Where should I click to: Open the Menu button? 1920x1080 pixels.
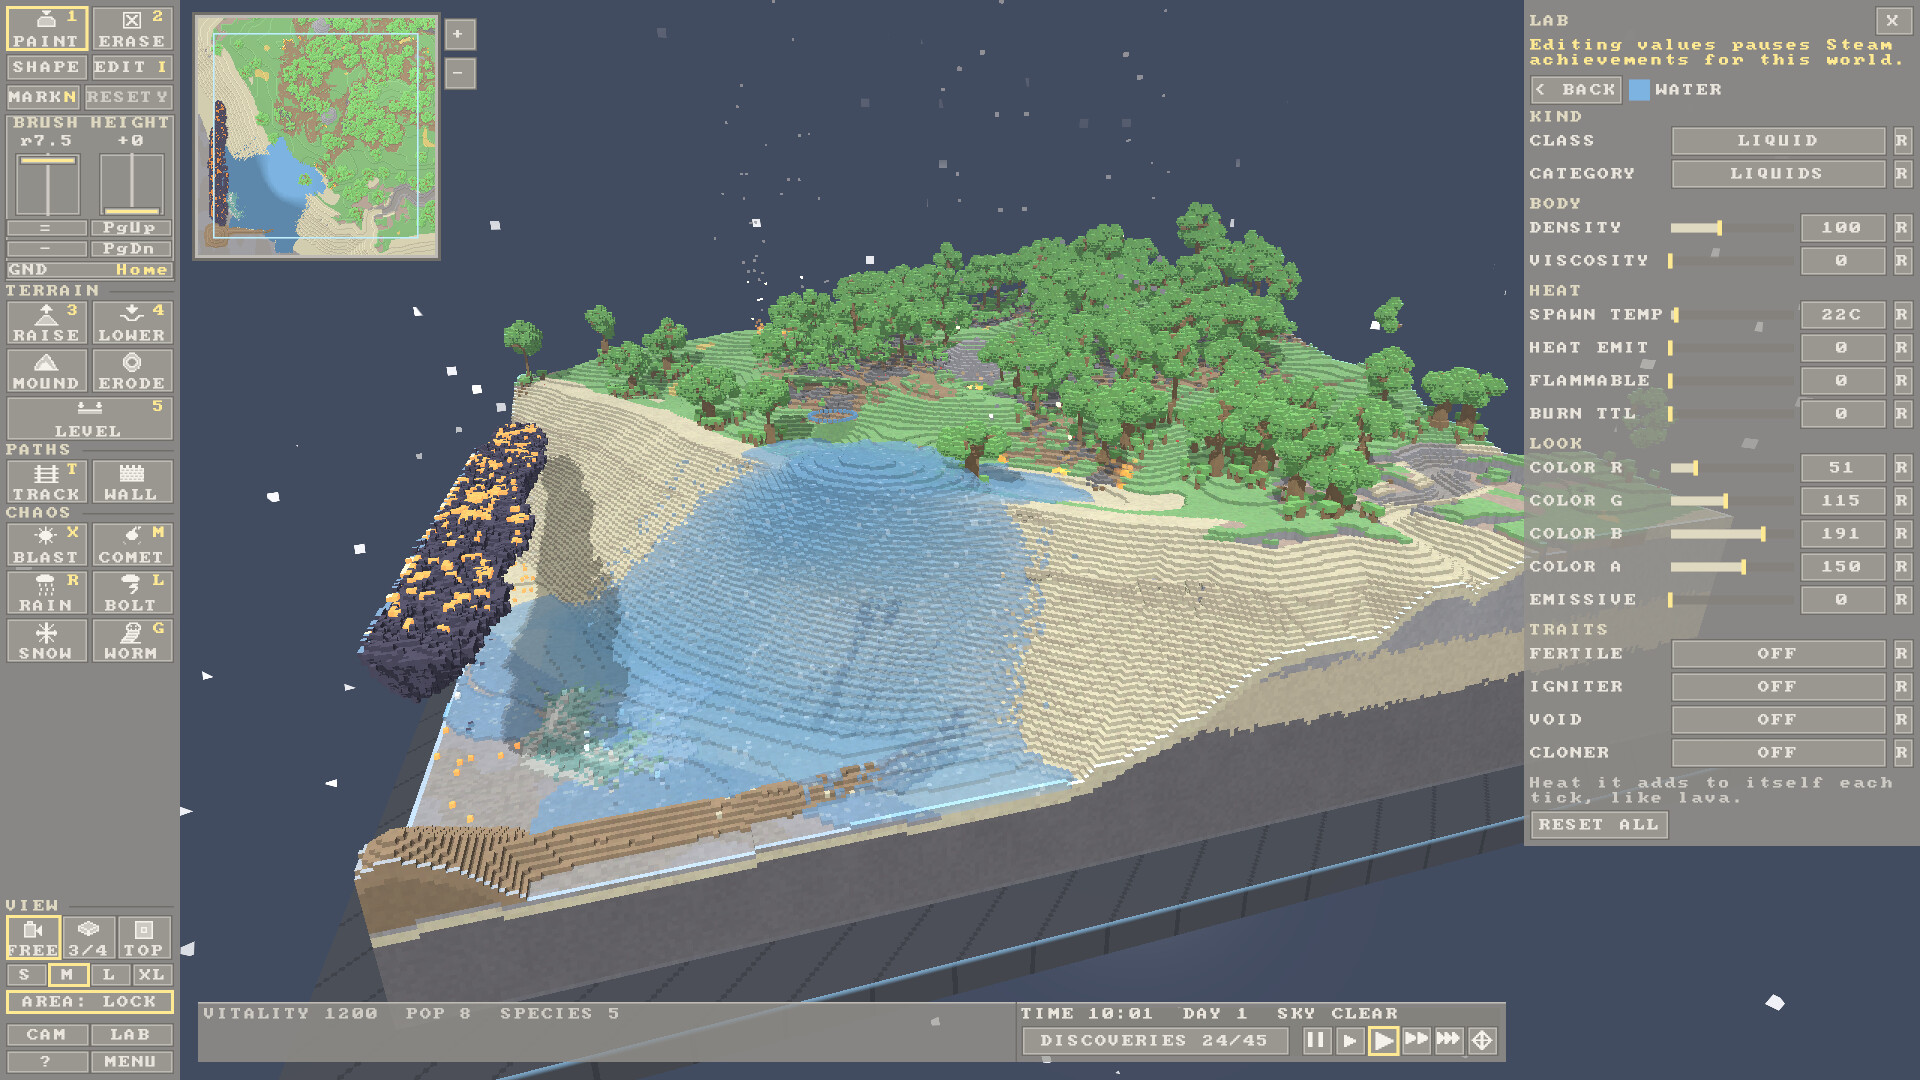tap(131, 1062)
